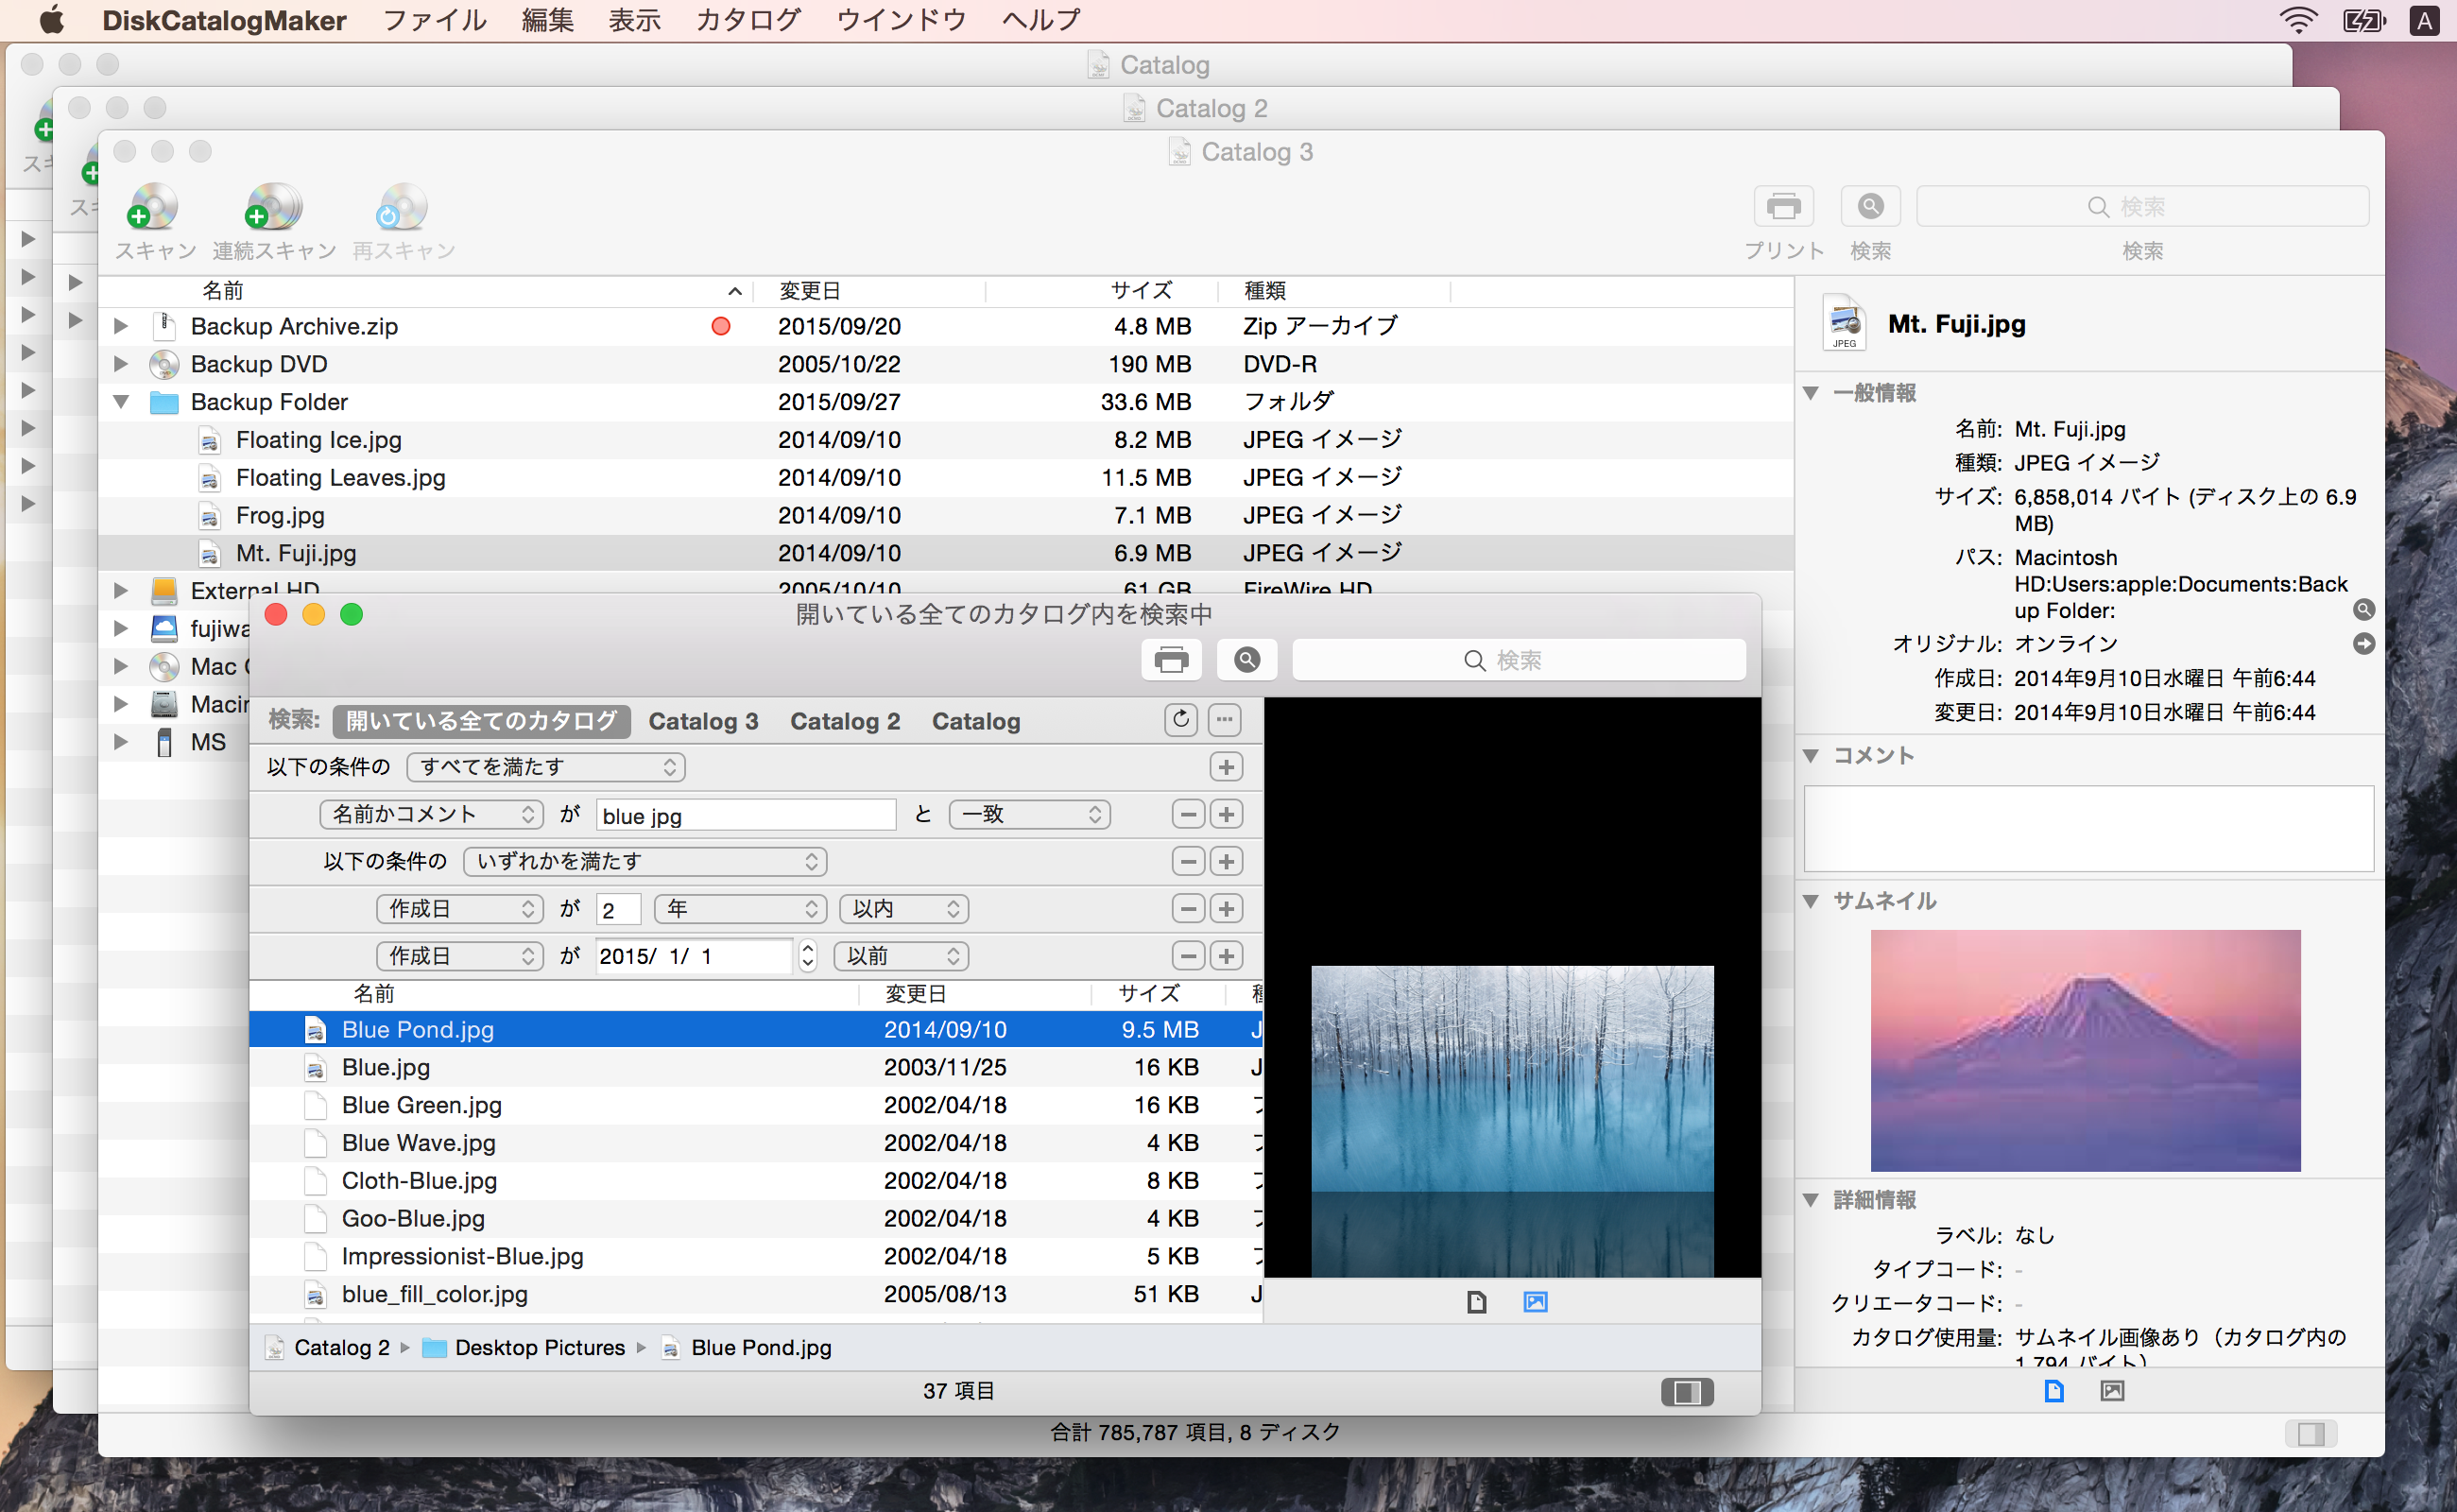Click the search magnifier button in Catalog 3 toolbar
Image resolution: width=2457 pixels, height=1512 pixels.
click(x=1870, y=207)
